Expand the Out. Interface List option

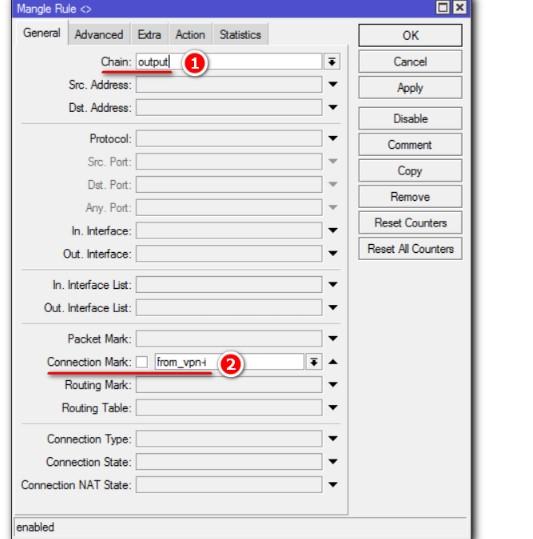point(333,307)
